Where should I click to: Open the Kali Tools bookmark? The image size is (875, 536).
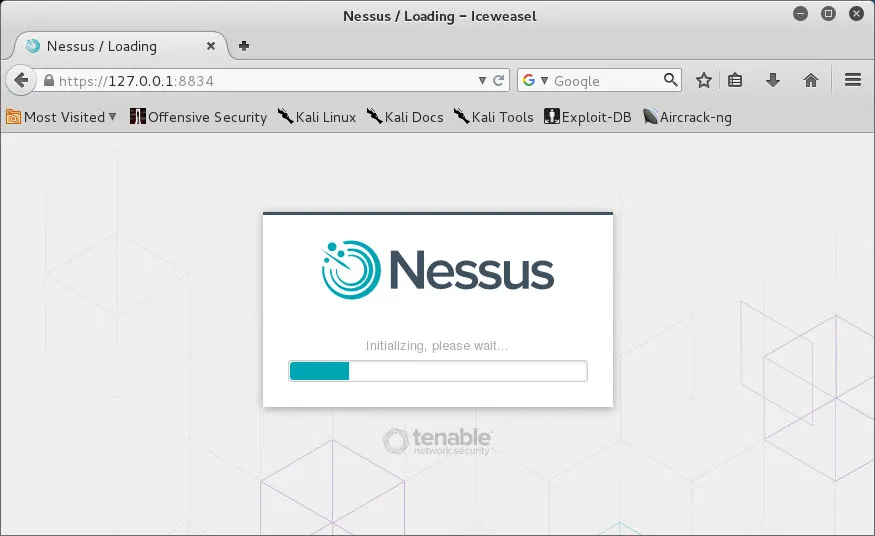493,117
